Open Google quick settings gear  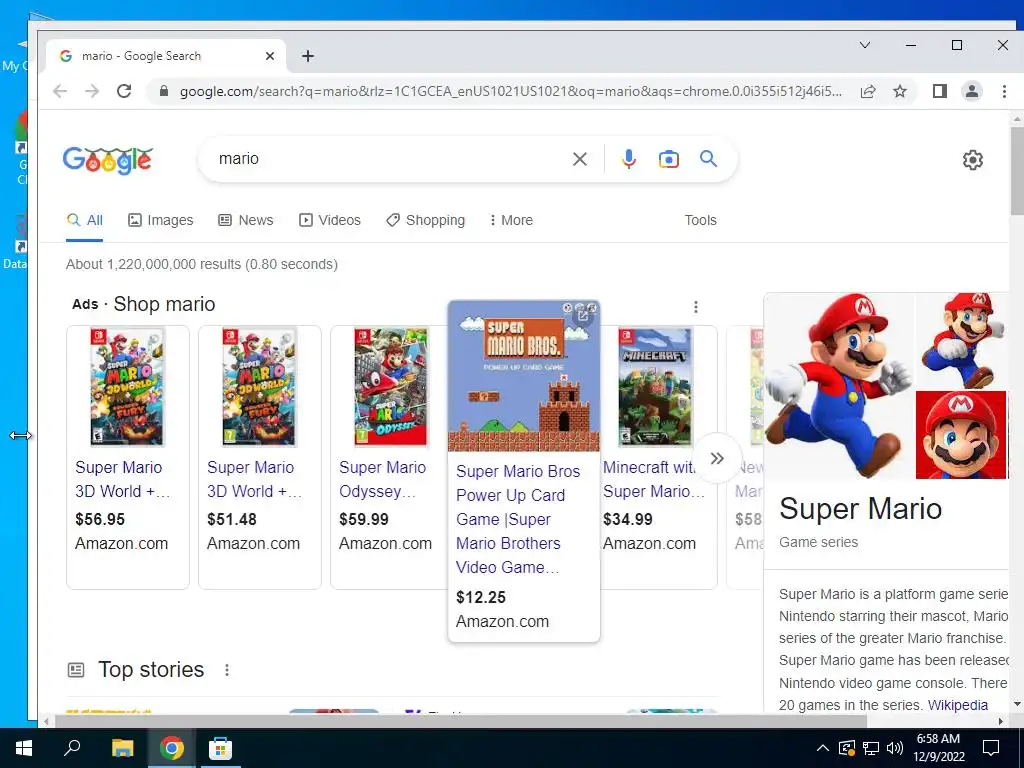click(x=972, y=159)
